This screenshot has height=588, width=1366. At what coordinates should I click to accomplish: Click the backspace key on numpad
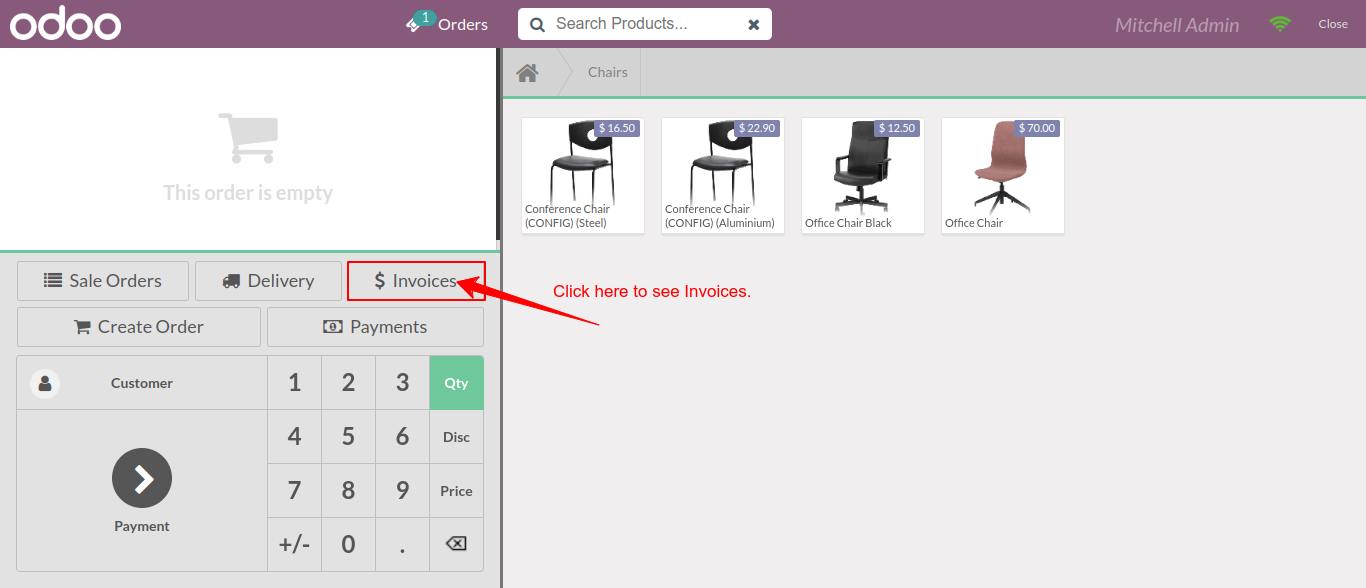(456, 544)
